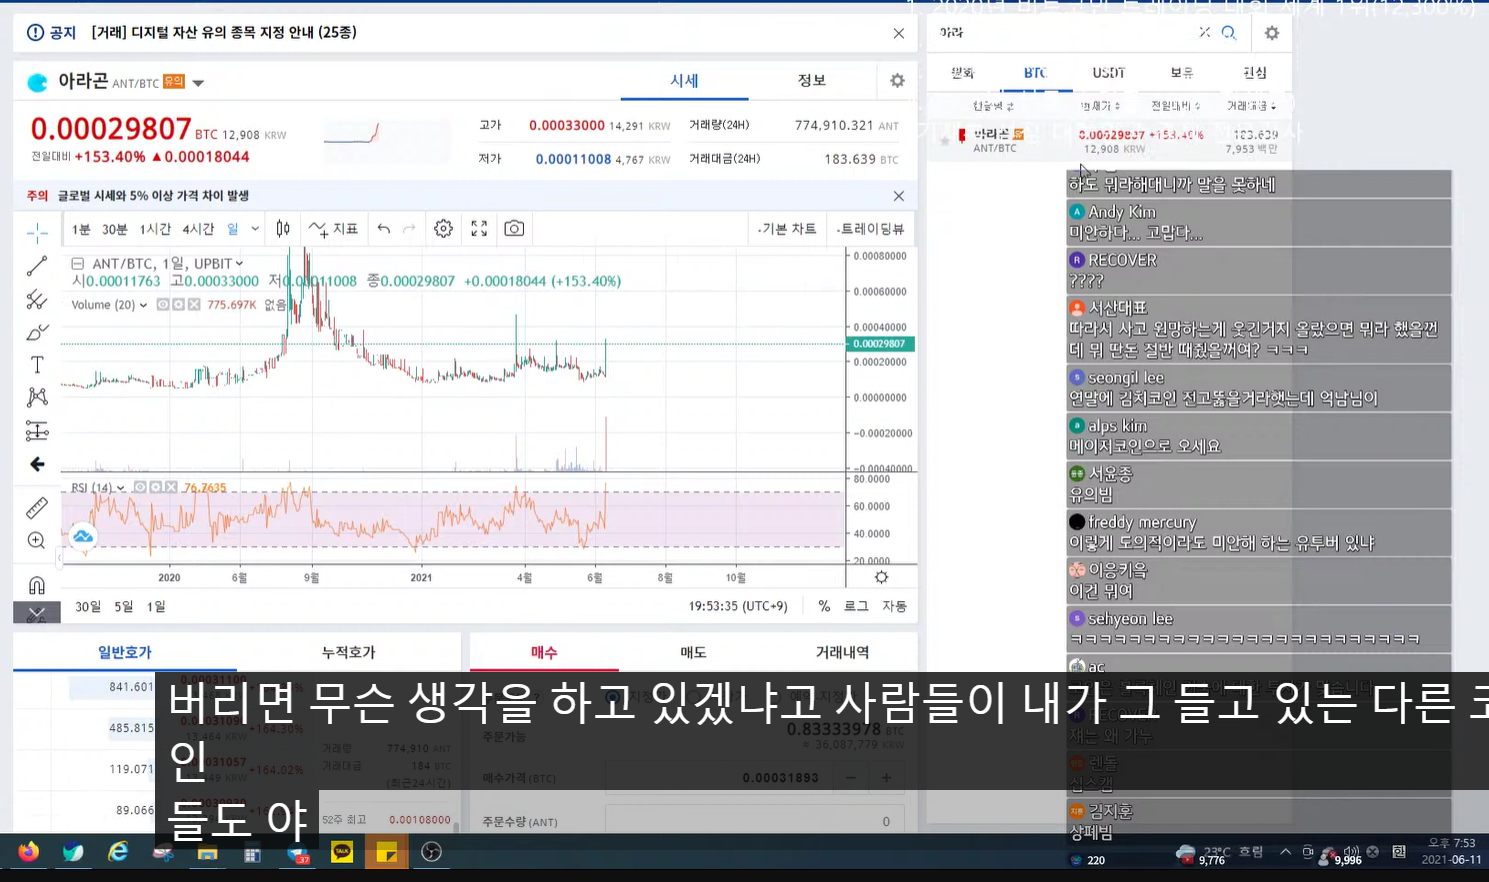Toggle percent (%) price scale
Screen dimensions: 1489x882
824,606
